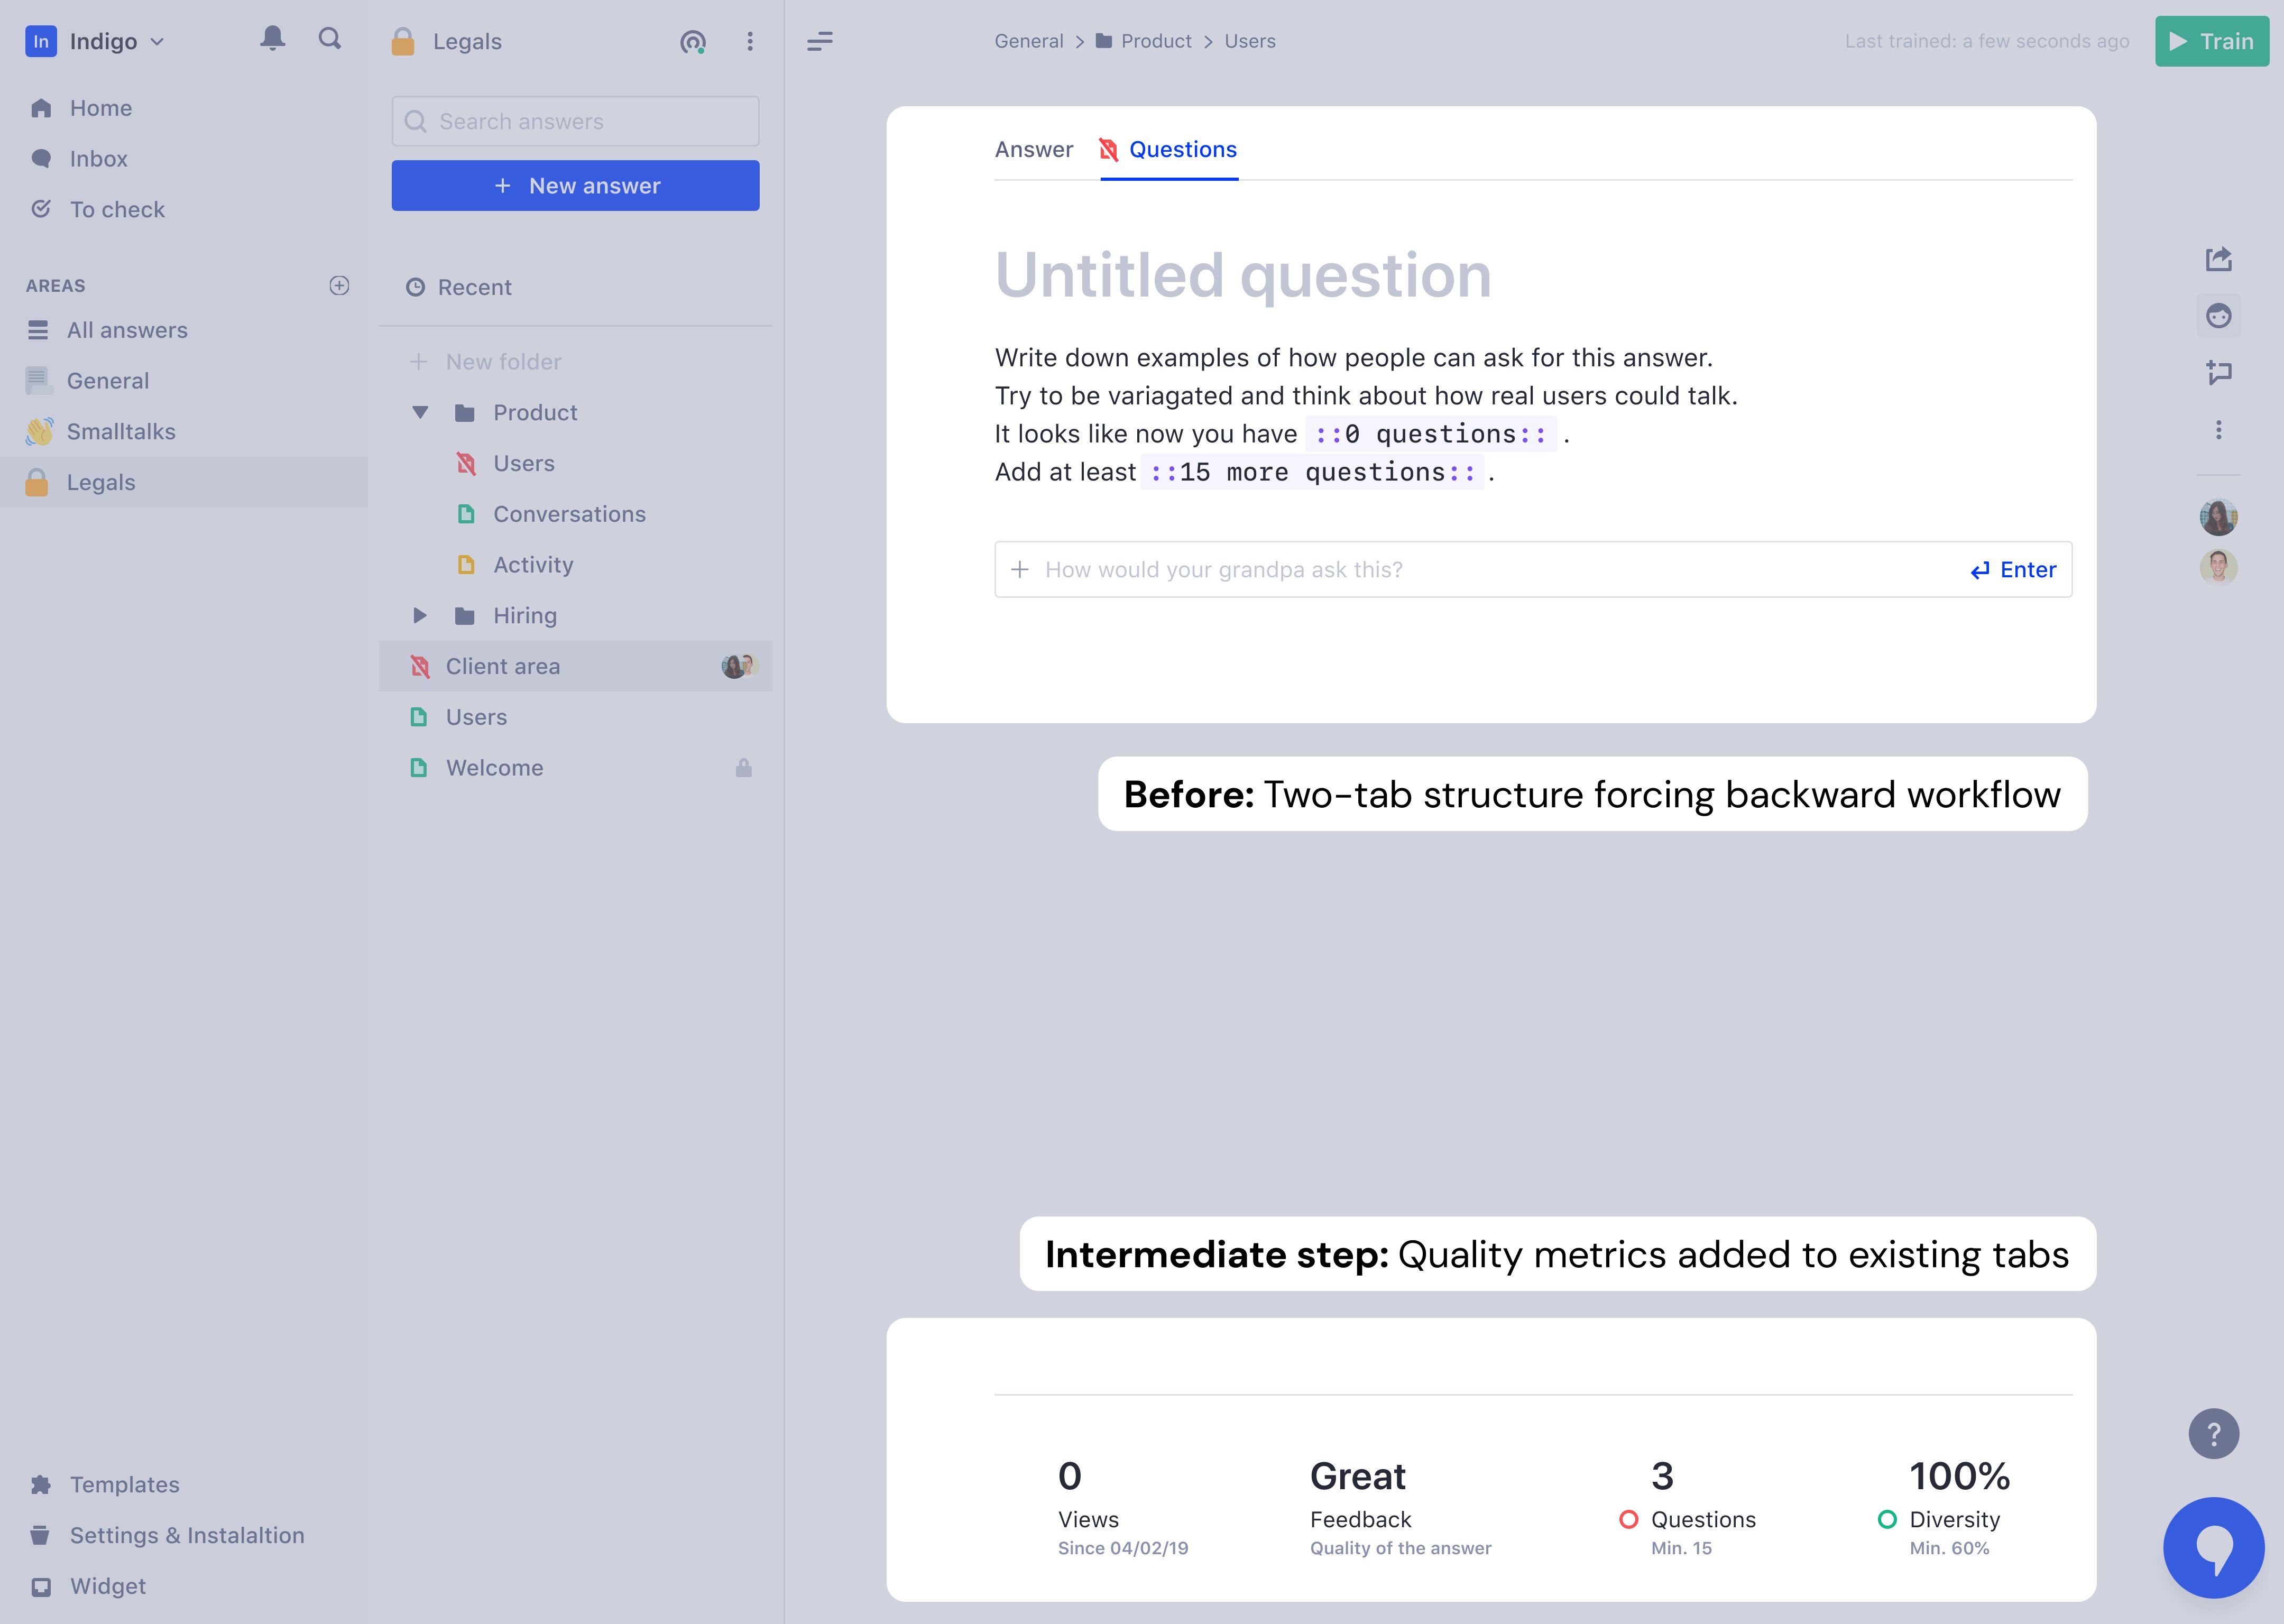Collapse the Product folder
Screen dimensions: 2284x1624
click(420, 412)
